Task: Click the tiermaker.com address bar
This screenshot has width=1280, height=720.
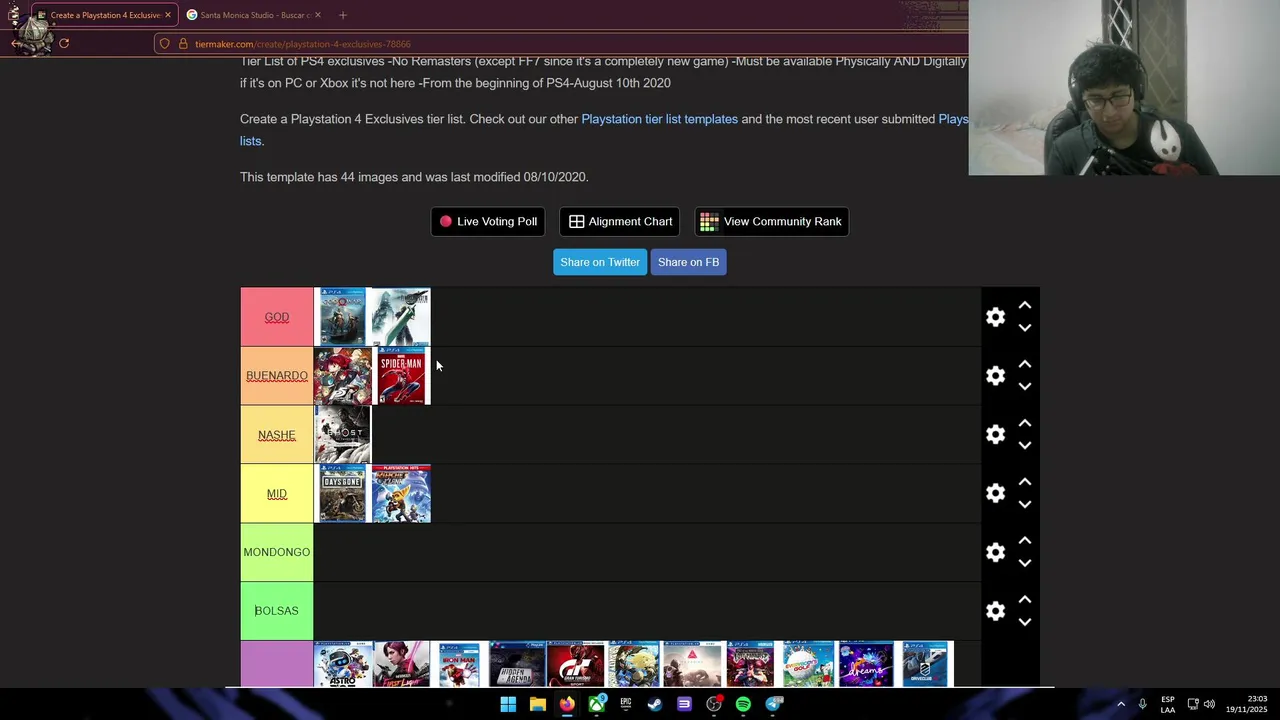Action: click(x=560, y=44)
